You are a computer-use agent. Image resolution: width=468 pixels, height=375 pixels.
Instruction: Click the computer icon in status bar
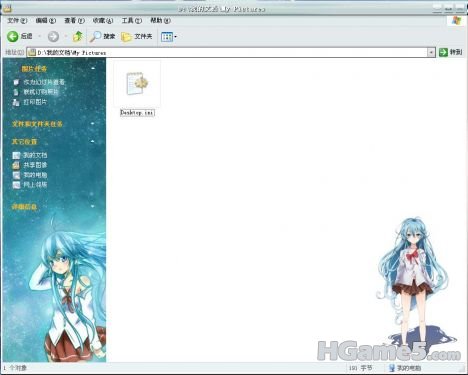click(392, 368)
